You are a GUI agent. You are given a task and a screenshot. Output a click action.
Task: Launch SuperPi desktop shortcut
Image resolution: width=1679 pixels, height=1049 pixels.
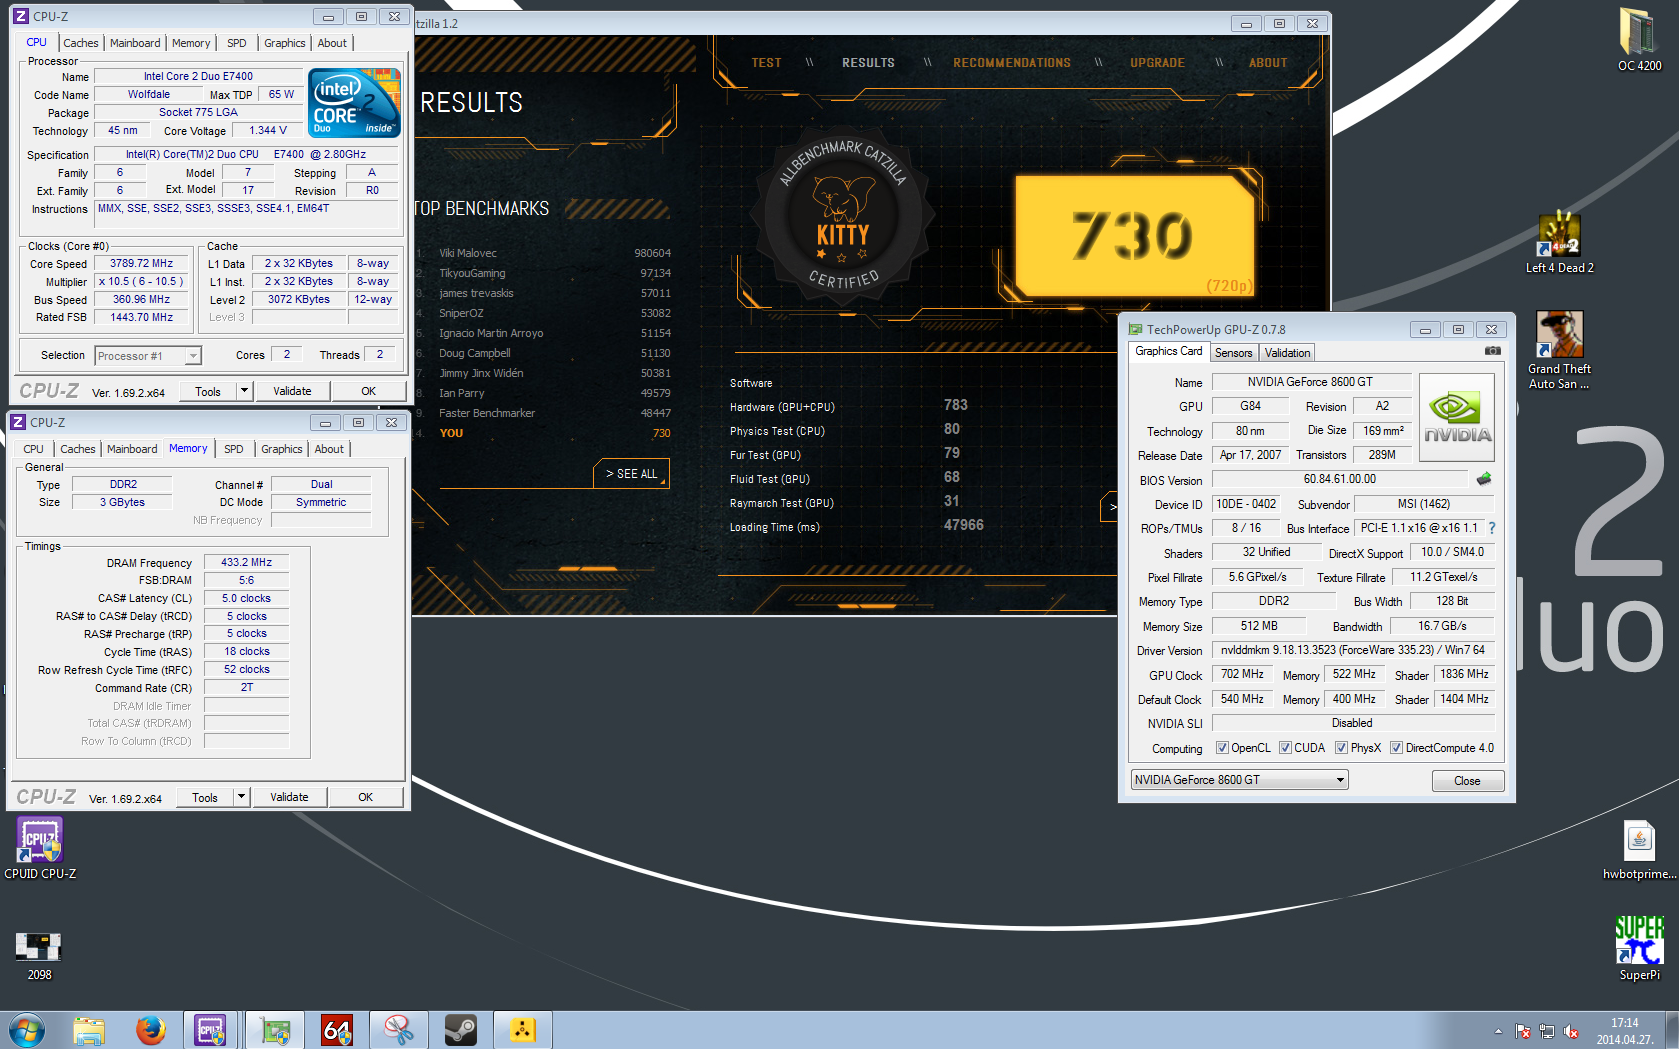tap(1639, 948)
